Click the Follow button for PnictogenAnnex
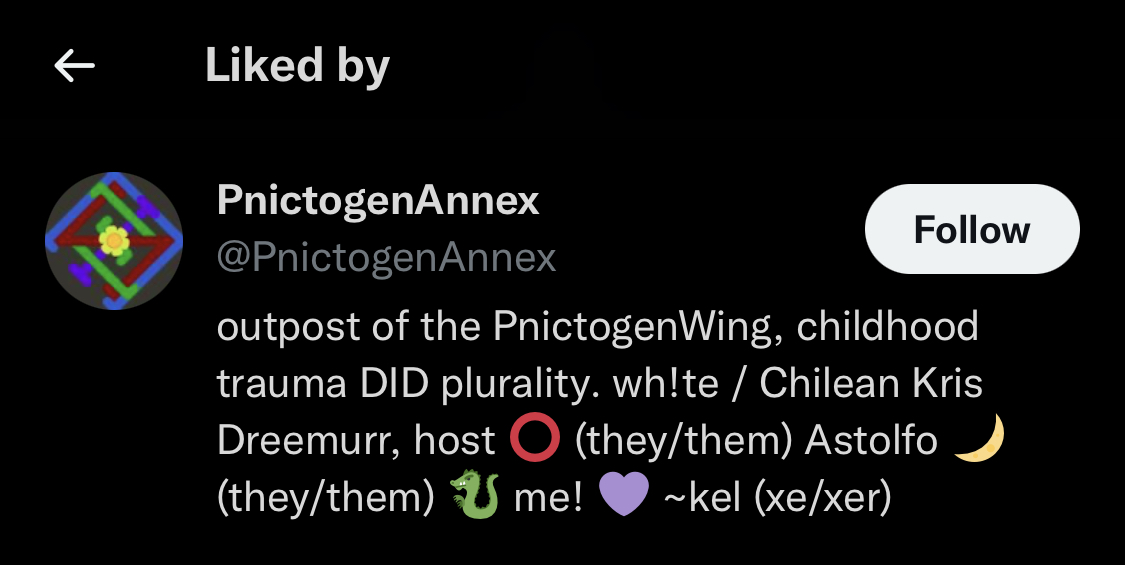This screenshot has width=1125, height=565. pyautogui.click(x=972, y=229)
